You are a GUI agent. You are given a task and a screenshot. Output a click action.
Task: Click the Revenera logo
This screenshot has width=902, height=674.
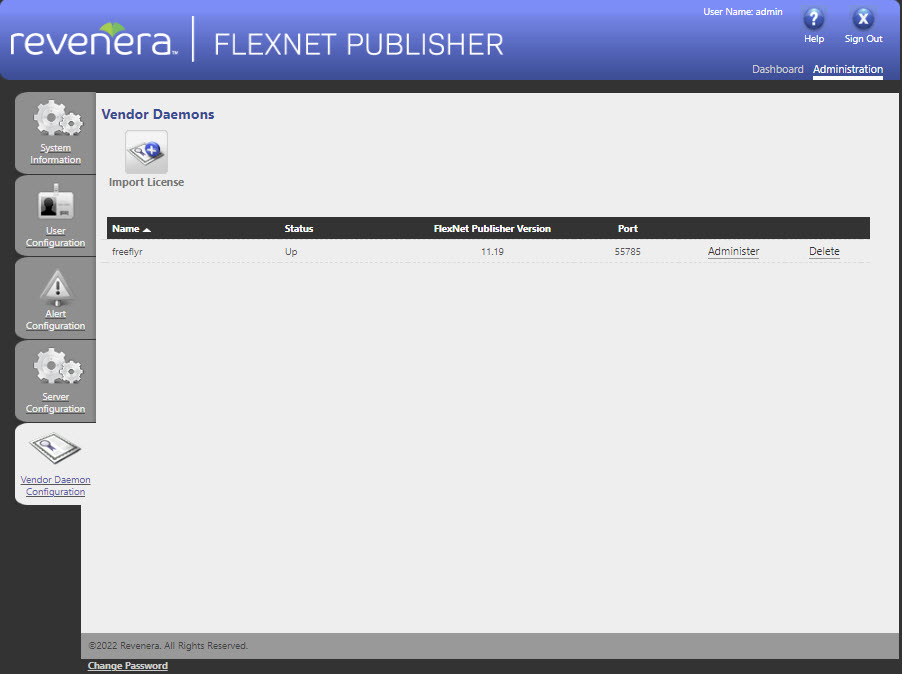(x=94, y=40)
